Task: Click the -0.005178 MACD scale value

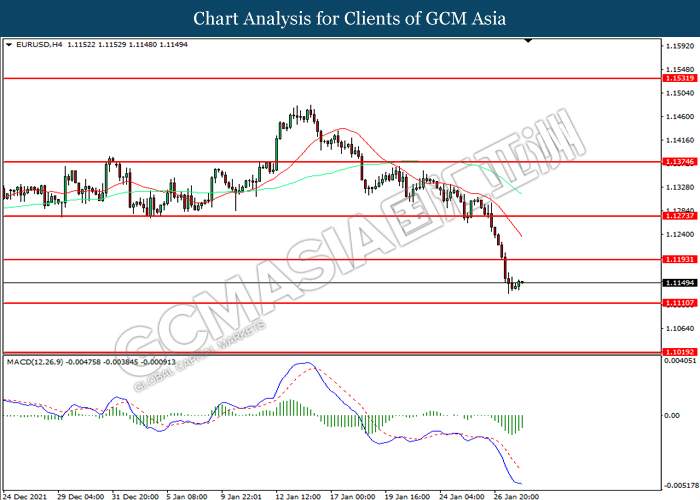Action: coord(681,485)
